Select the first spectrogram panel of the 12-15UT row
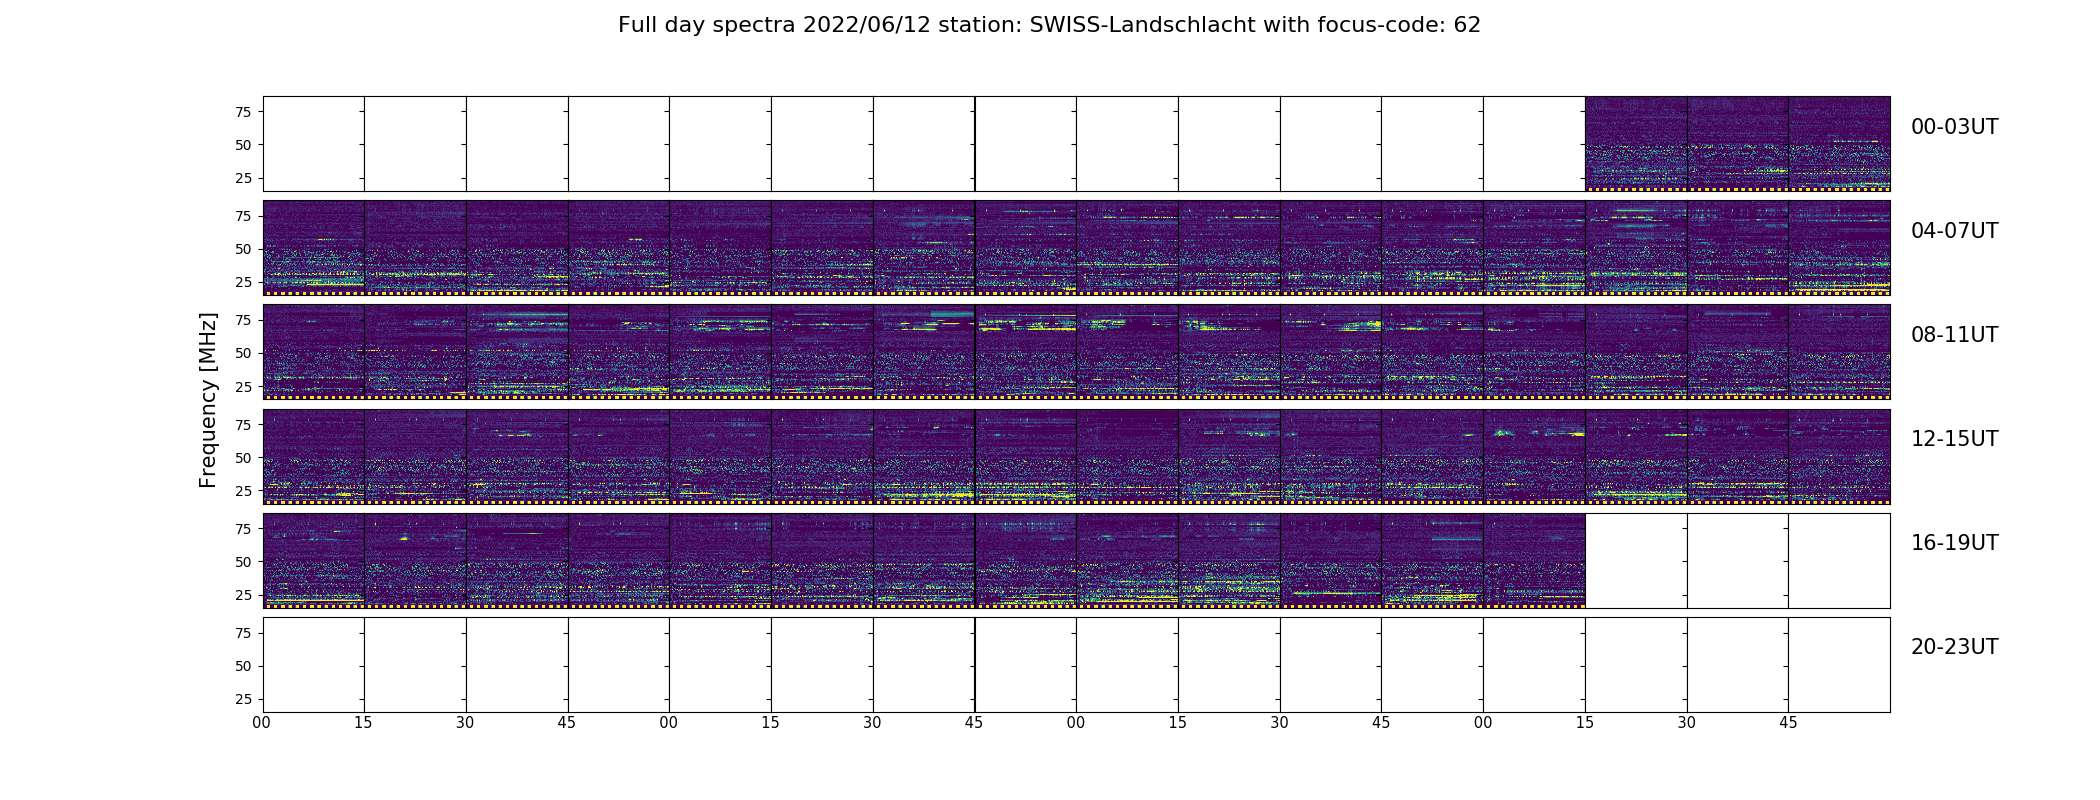This screenshot has height=800, width=2100. (x=314, y=456)
